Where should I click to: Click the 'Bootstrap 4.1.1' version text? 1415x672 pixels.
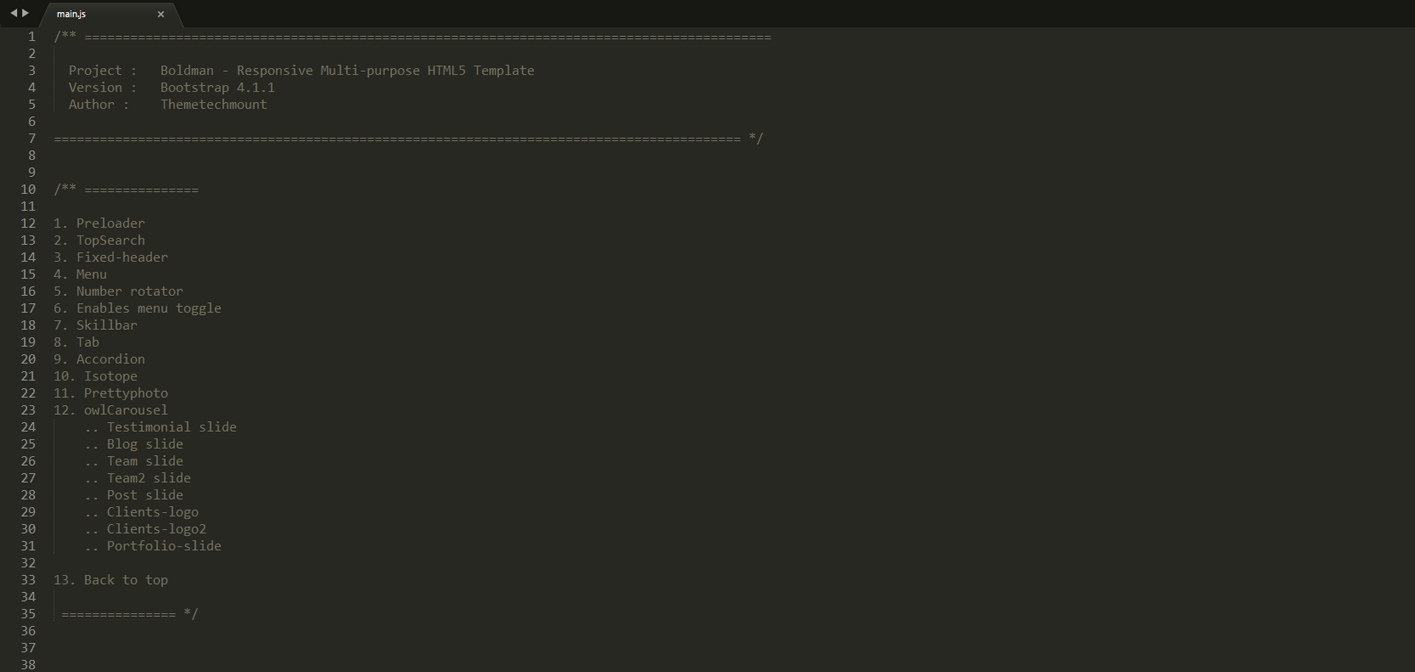pos(217,87)
